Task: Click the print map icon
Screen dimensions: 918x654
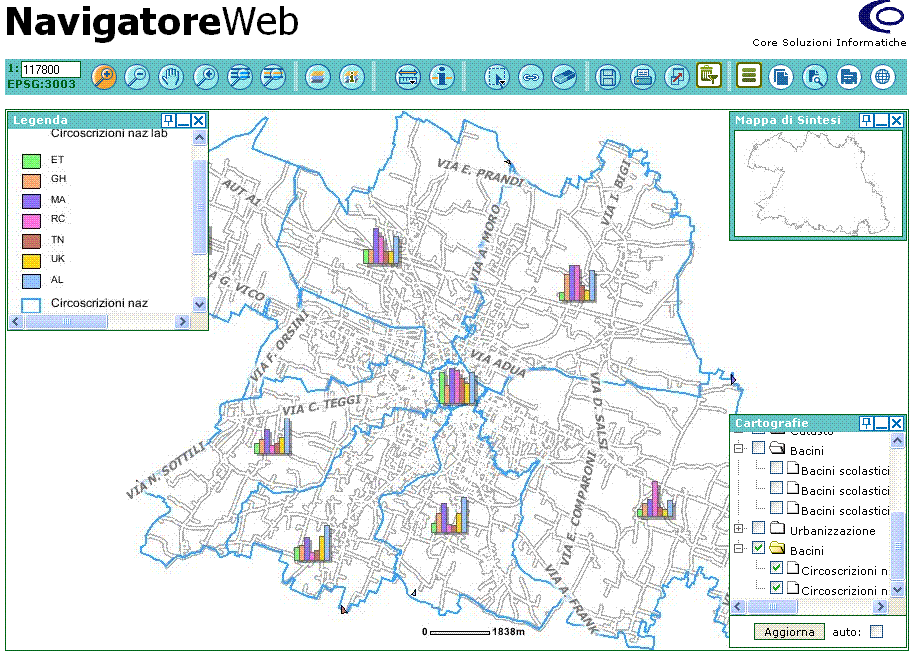Action: point(642,76)
